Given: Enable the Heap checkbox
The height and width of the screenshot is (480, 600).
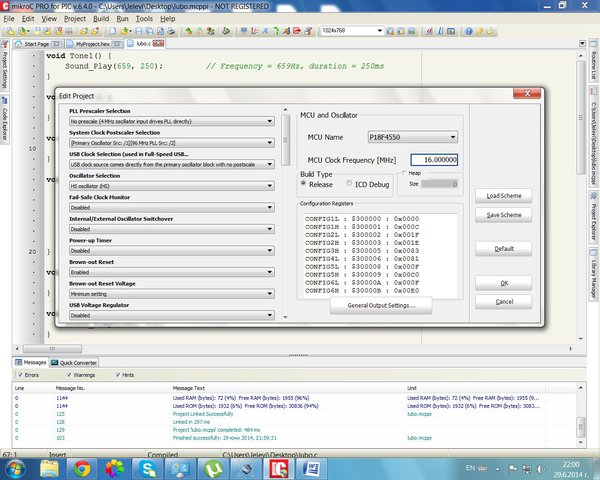Looking at the screenshot, I should click(404, 173).
